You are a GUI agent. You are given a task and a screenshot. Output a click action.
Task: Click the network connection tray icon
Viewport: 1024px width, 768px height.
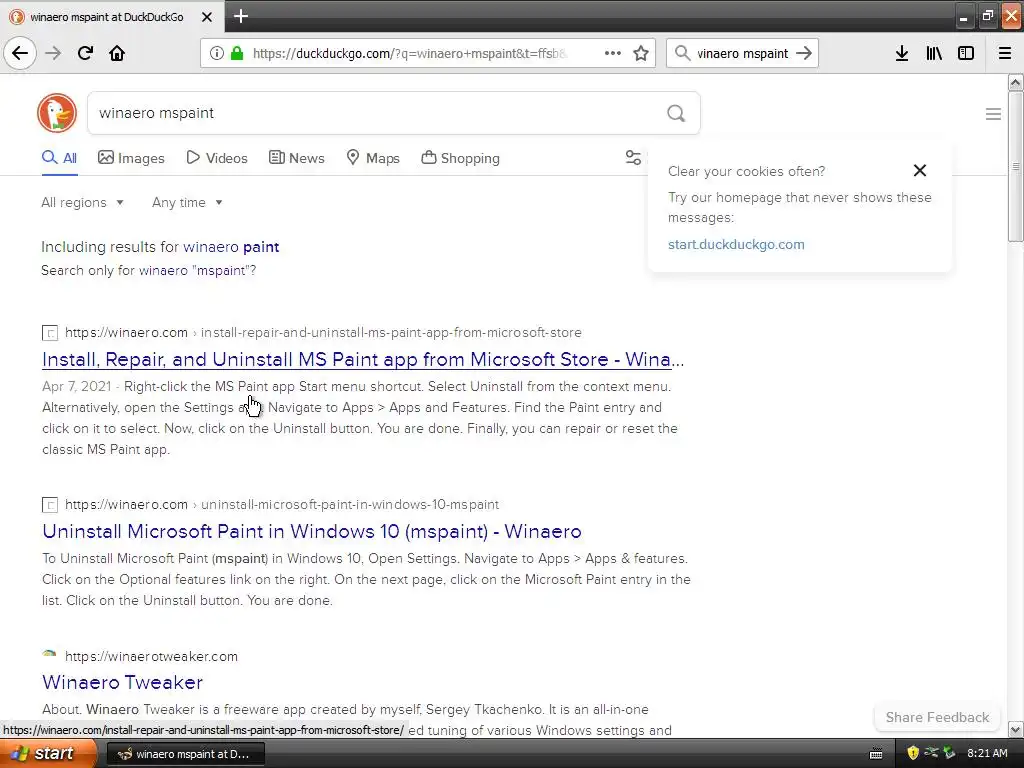(931, 753)
